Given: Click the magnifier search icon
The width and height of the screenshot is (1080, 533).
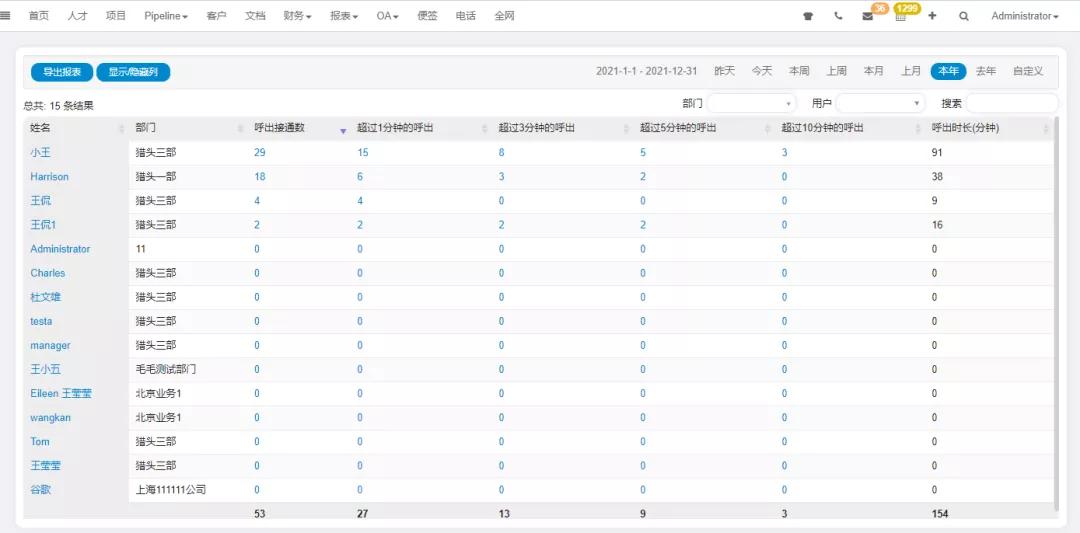Looking at the screenshot, I should pyautogui.click(x=964, y=17).
